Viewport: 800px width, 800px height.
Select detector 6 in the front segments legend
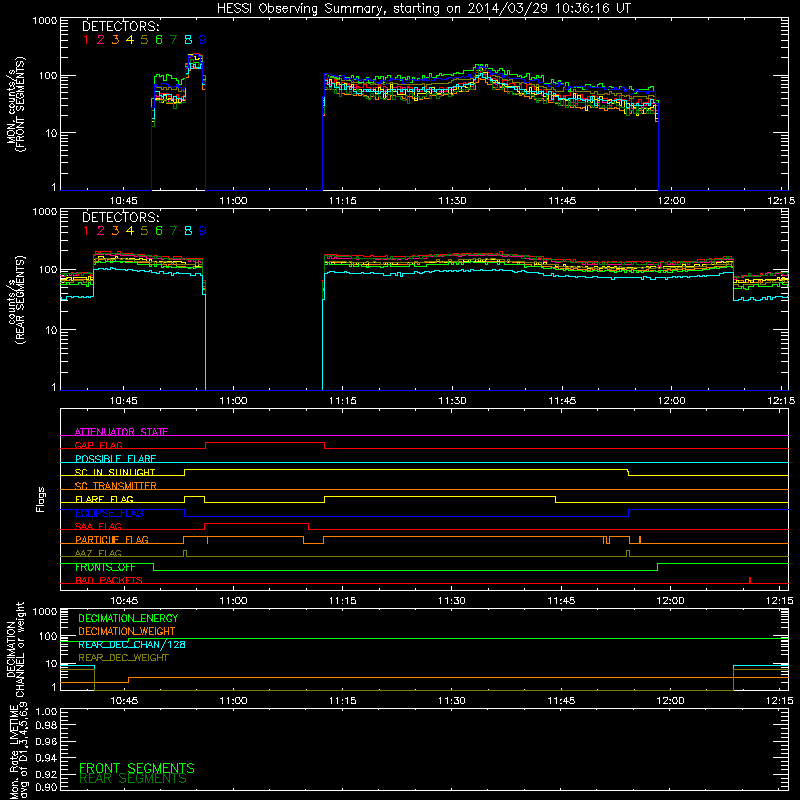[x=159, y=40]
